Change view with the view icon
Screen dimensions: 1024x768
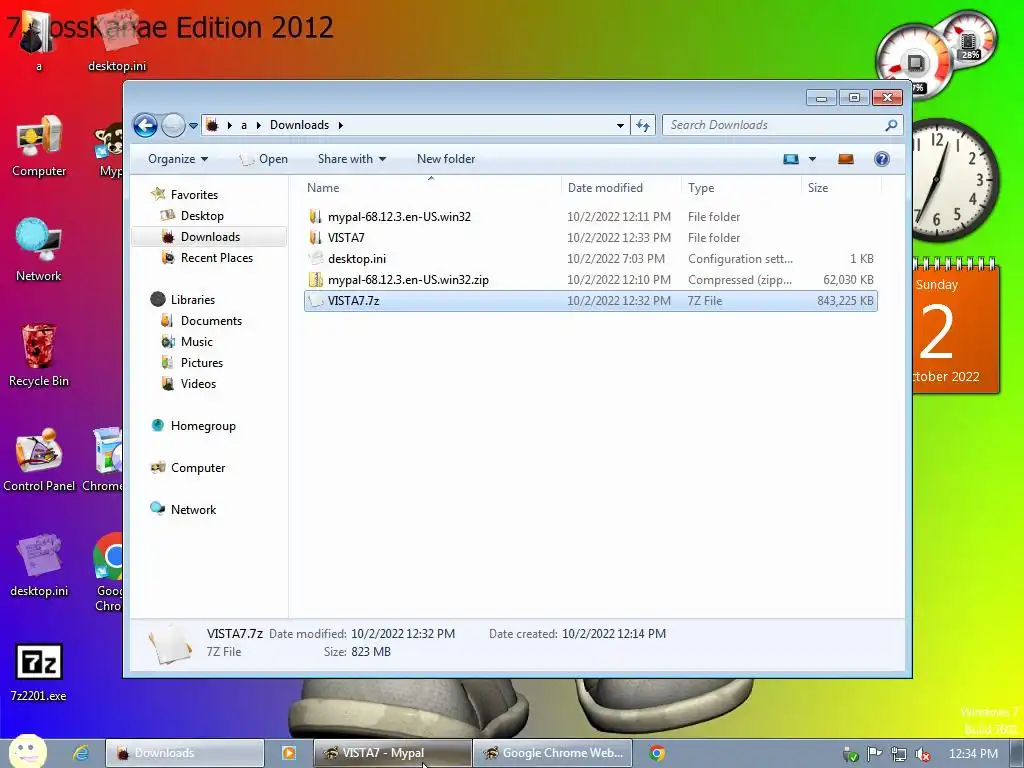[791, 159]
